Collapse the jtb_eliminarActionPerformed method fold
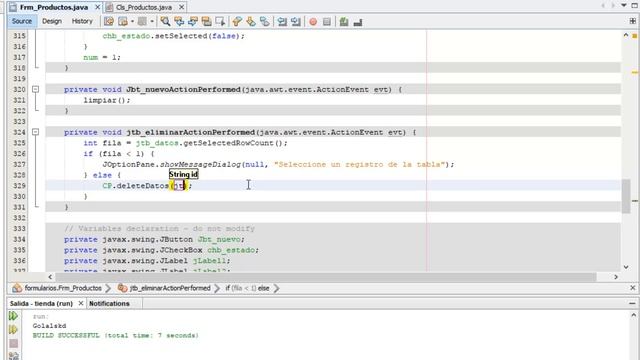The width and height of the screenshot is (640, 360). tap(36, 132)
